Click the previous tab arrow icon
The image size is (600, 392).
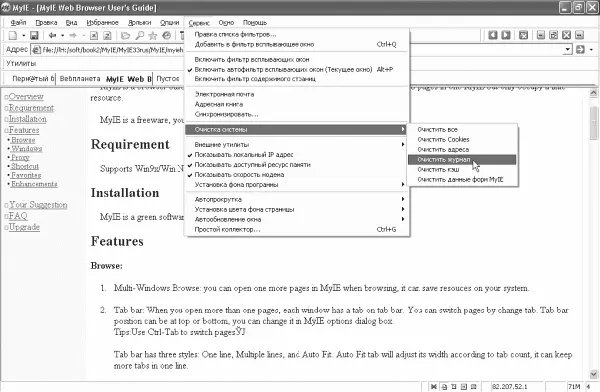click(x=493, y=35)
